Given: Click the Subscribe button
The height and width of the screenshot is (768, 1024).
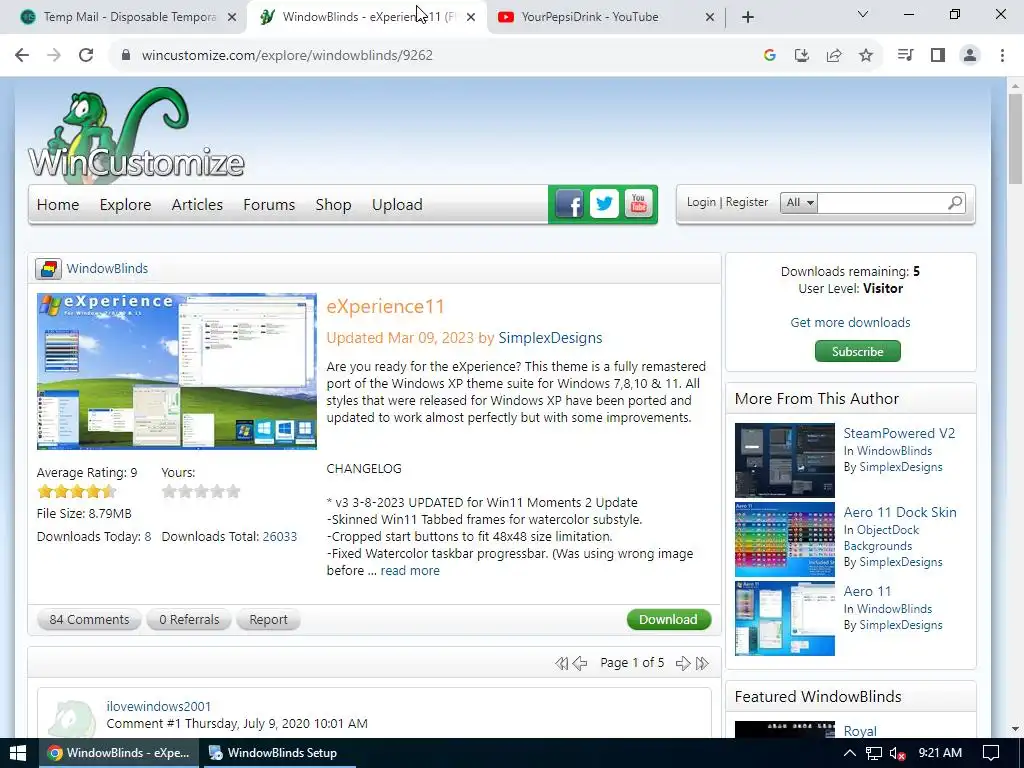Looking at the screenshot, I should tap(857, 351).
